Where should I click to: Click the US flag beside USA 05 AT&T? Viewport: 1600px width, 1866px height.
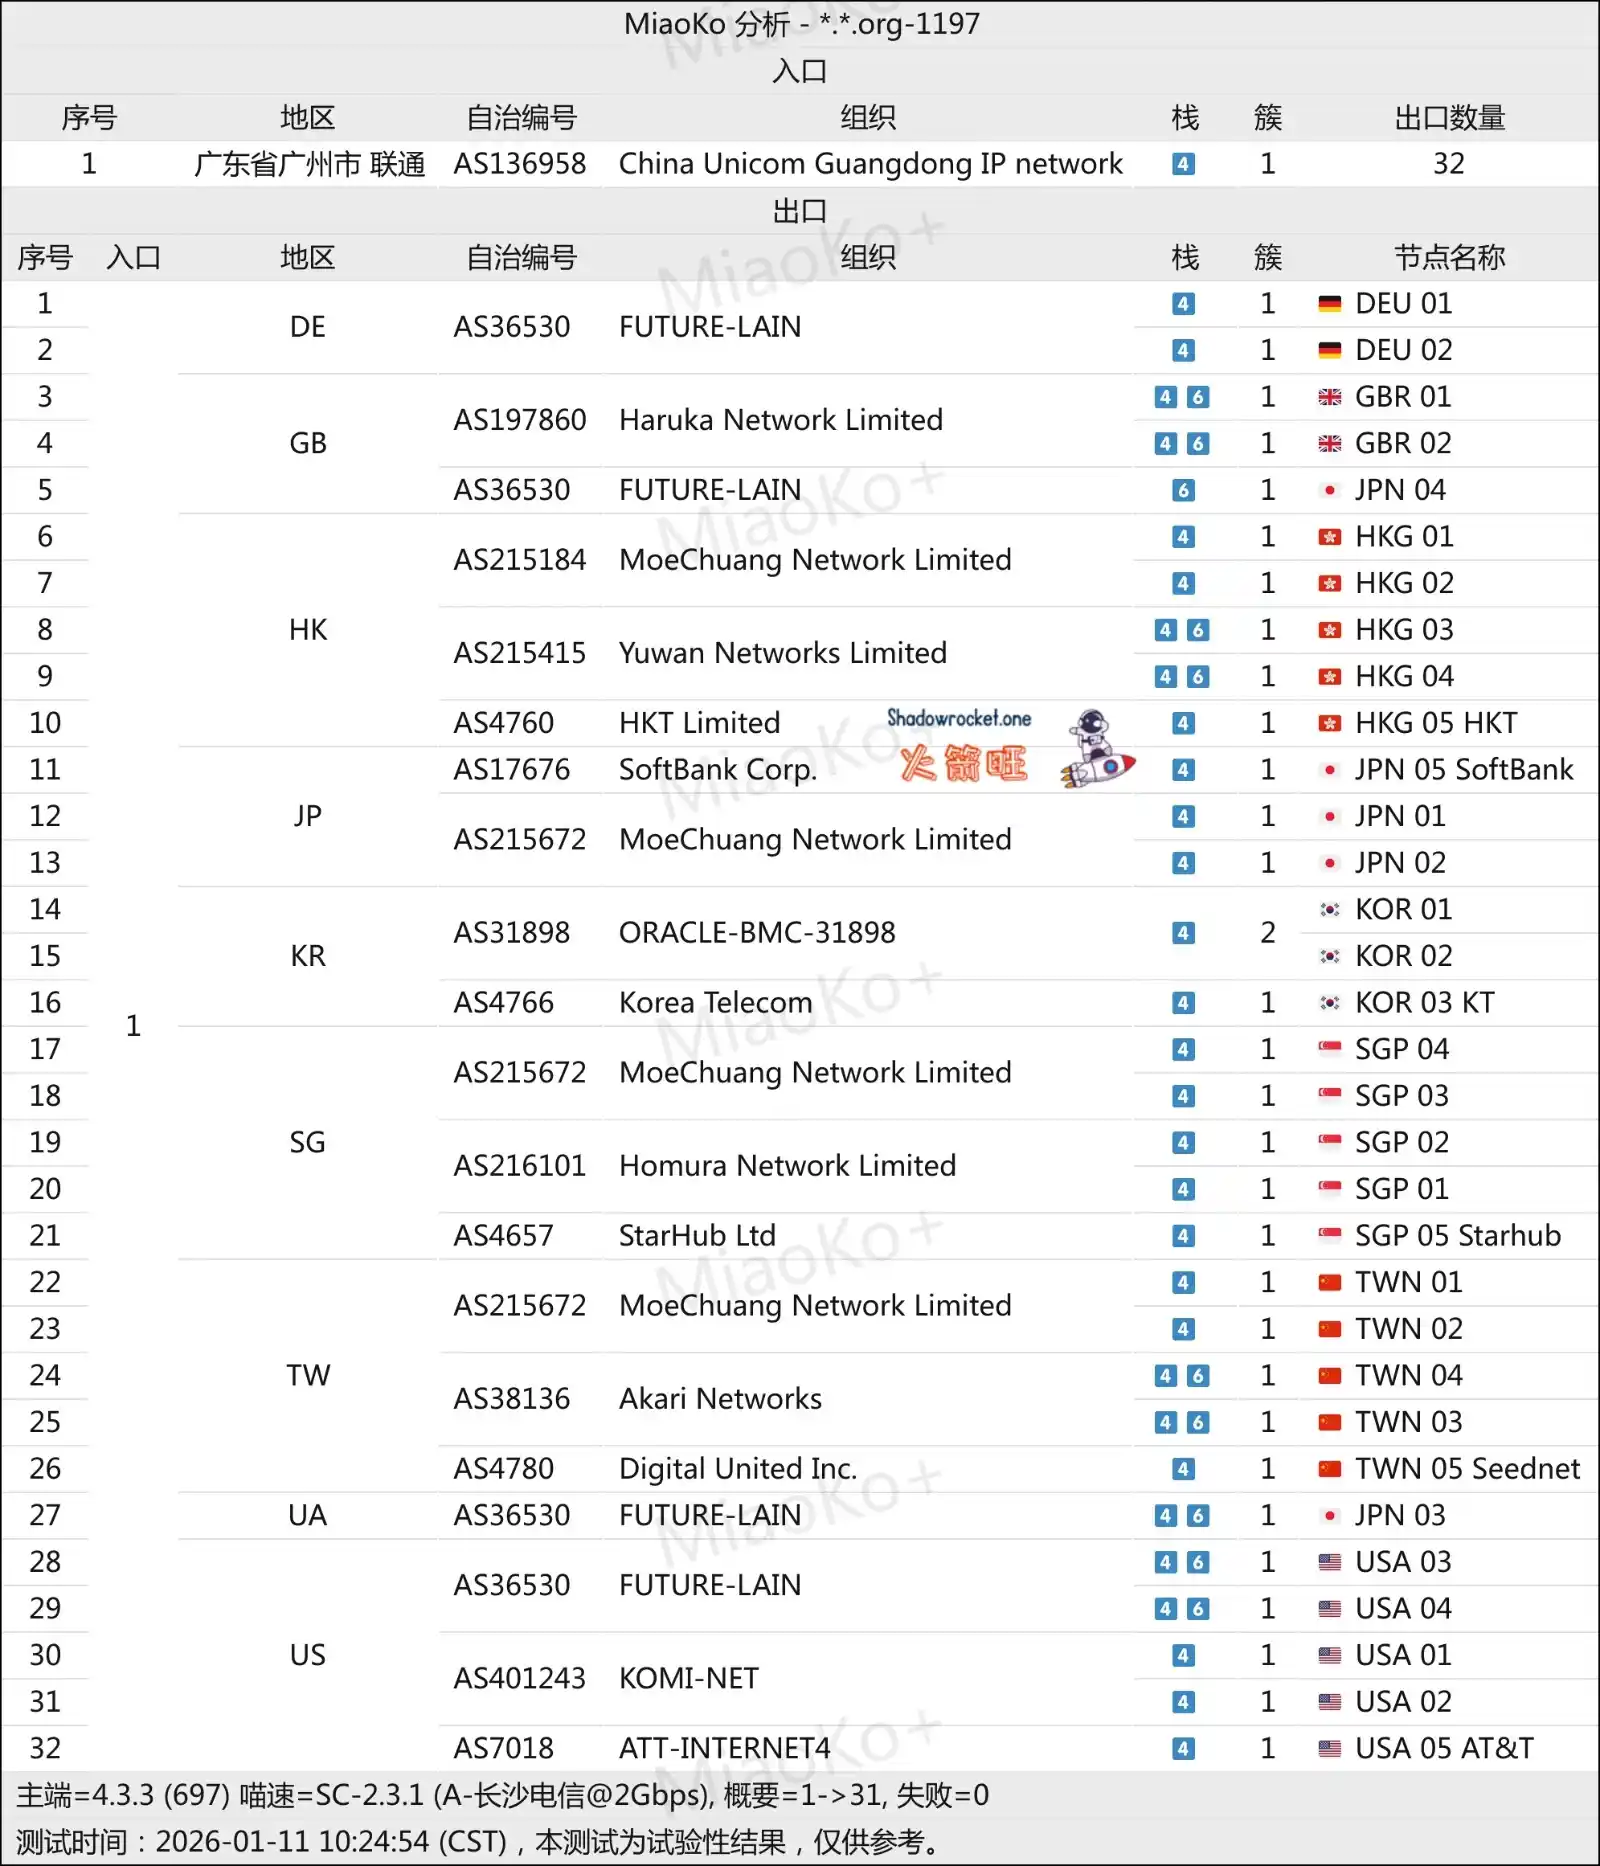coord(1330,1748)
